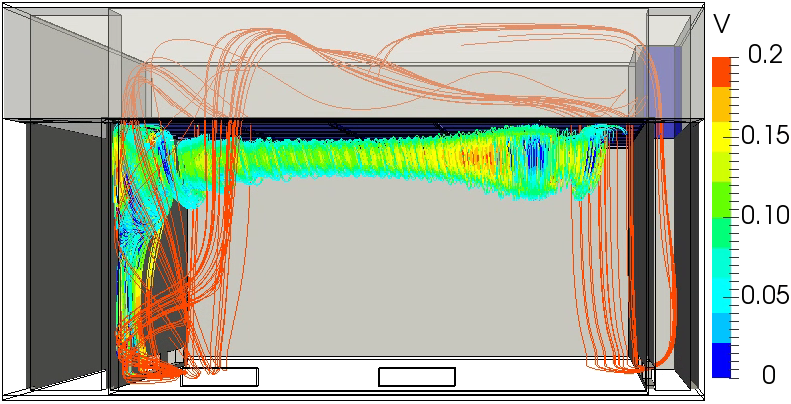
Task: Click the 0.2 legend maximum label
Action: click(x=763, y=57)
